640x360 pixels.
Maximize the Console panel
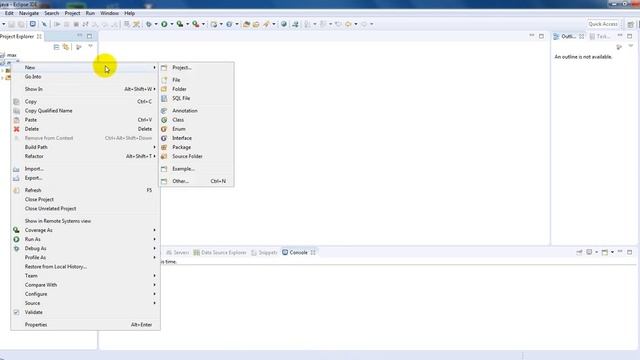click(630, 252)
